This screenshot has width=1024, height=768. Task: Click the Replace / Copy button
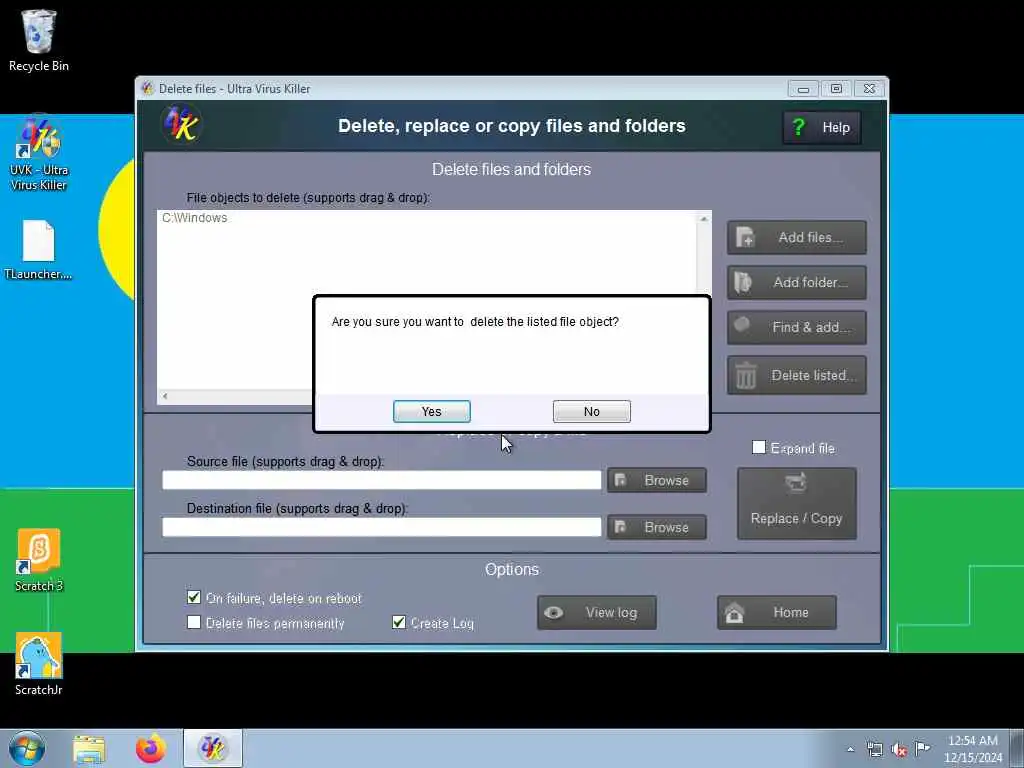pyautogui.click(x=797, y=504)
